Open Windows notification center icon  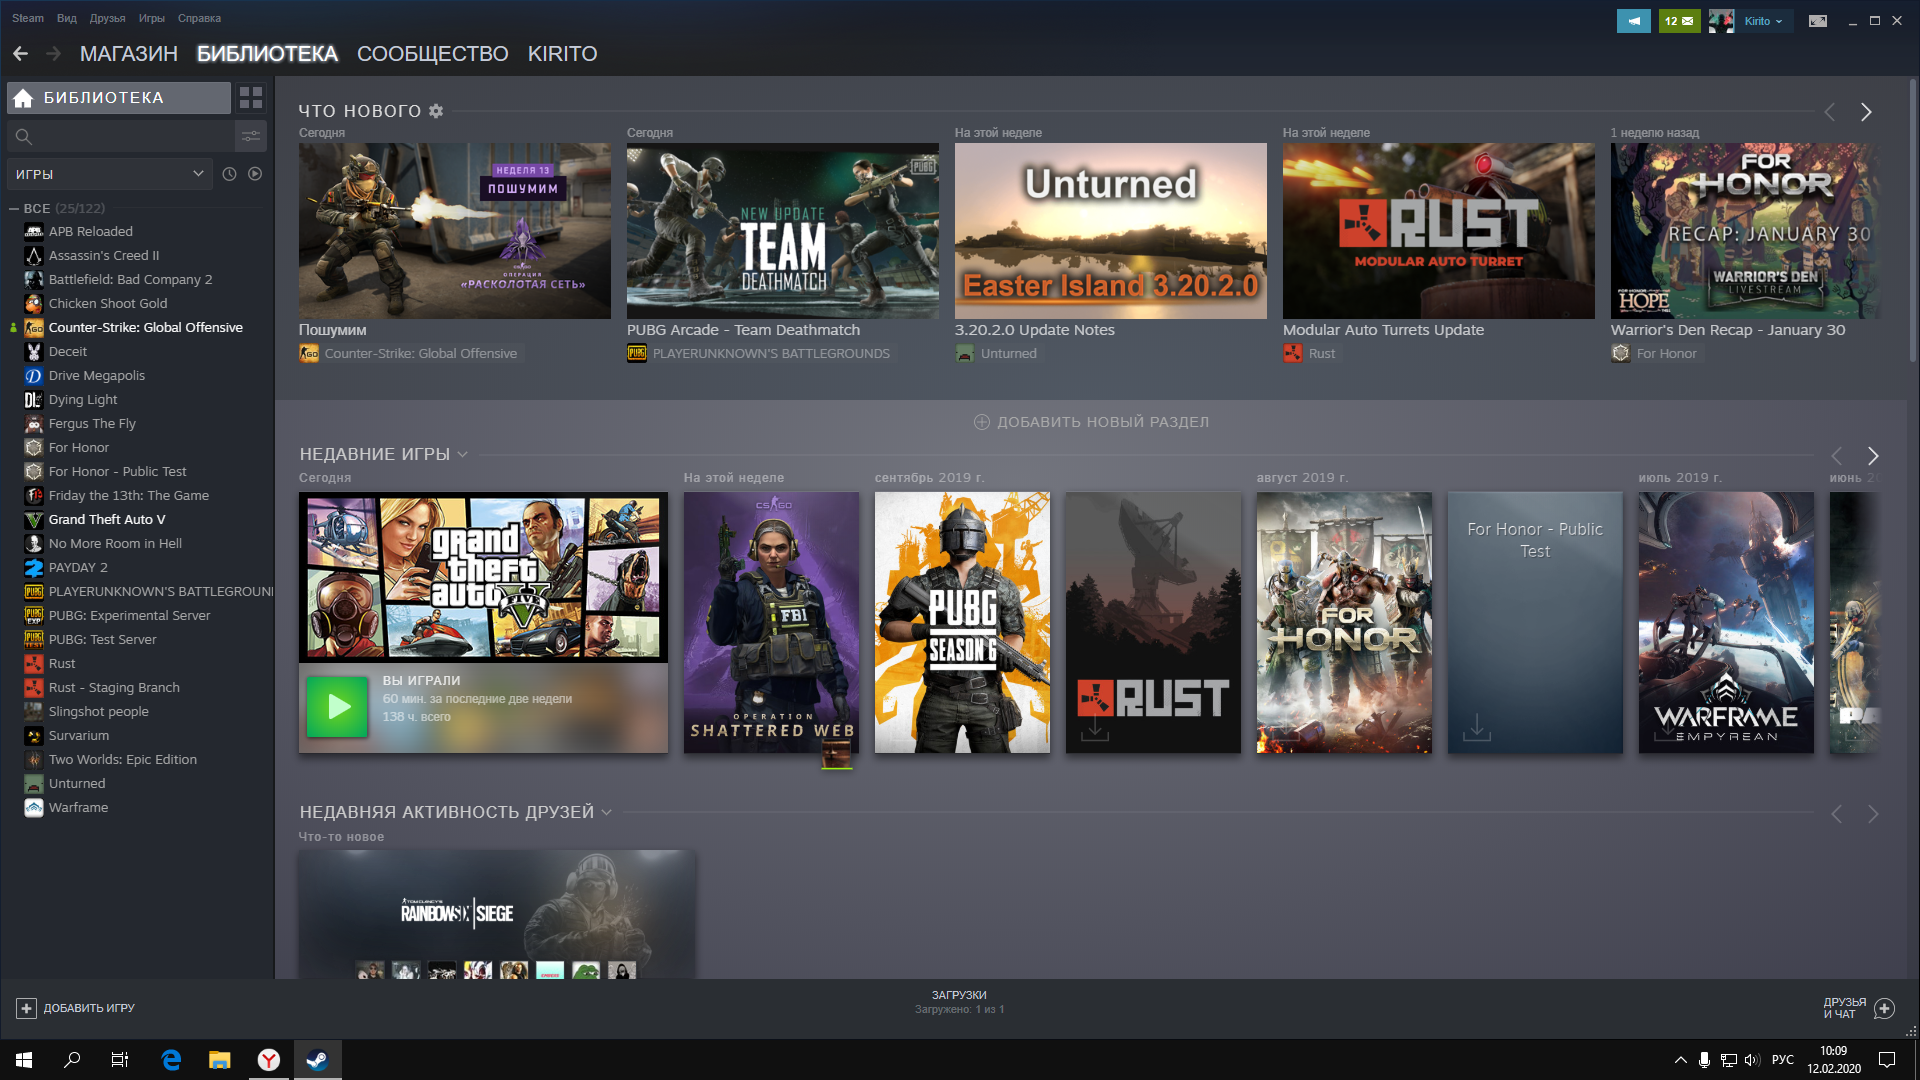[1887, 1060]
